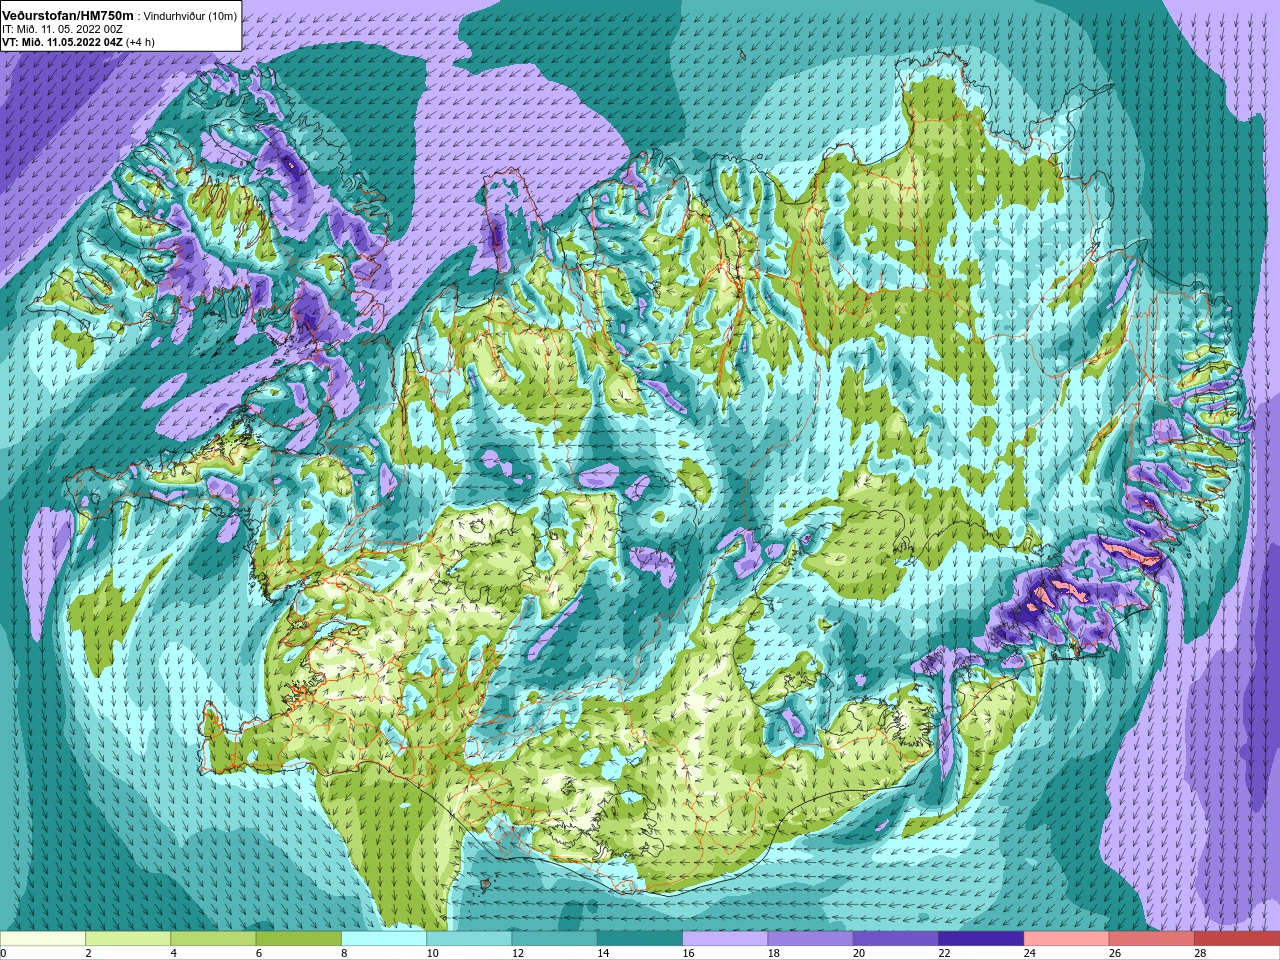Image resolution: width=1280 pixels, height=960 pixels.
Task: Select the light green 2–4 legend swatch
Action: (128, 939)
